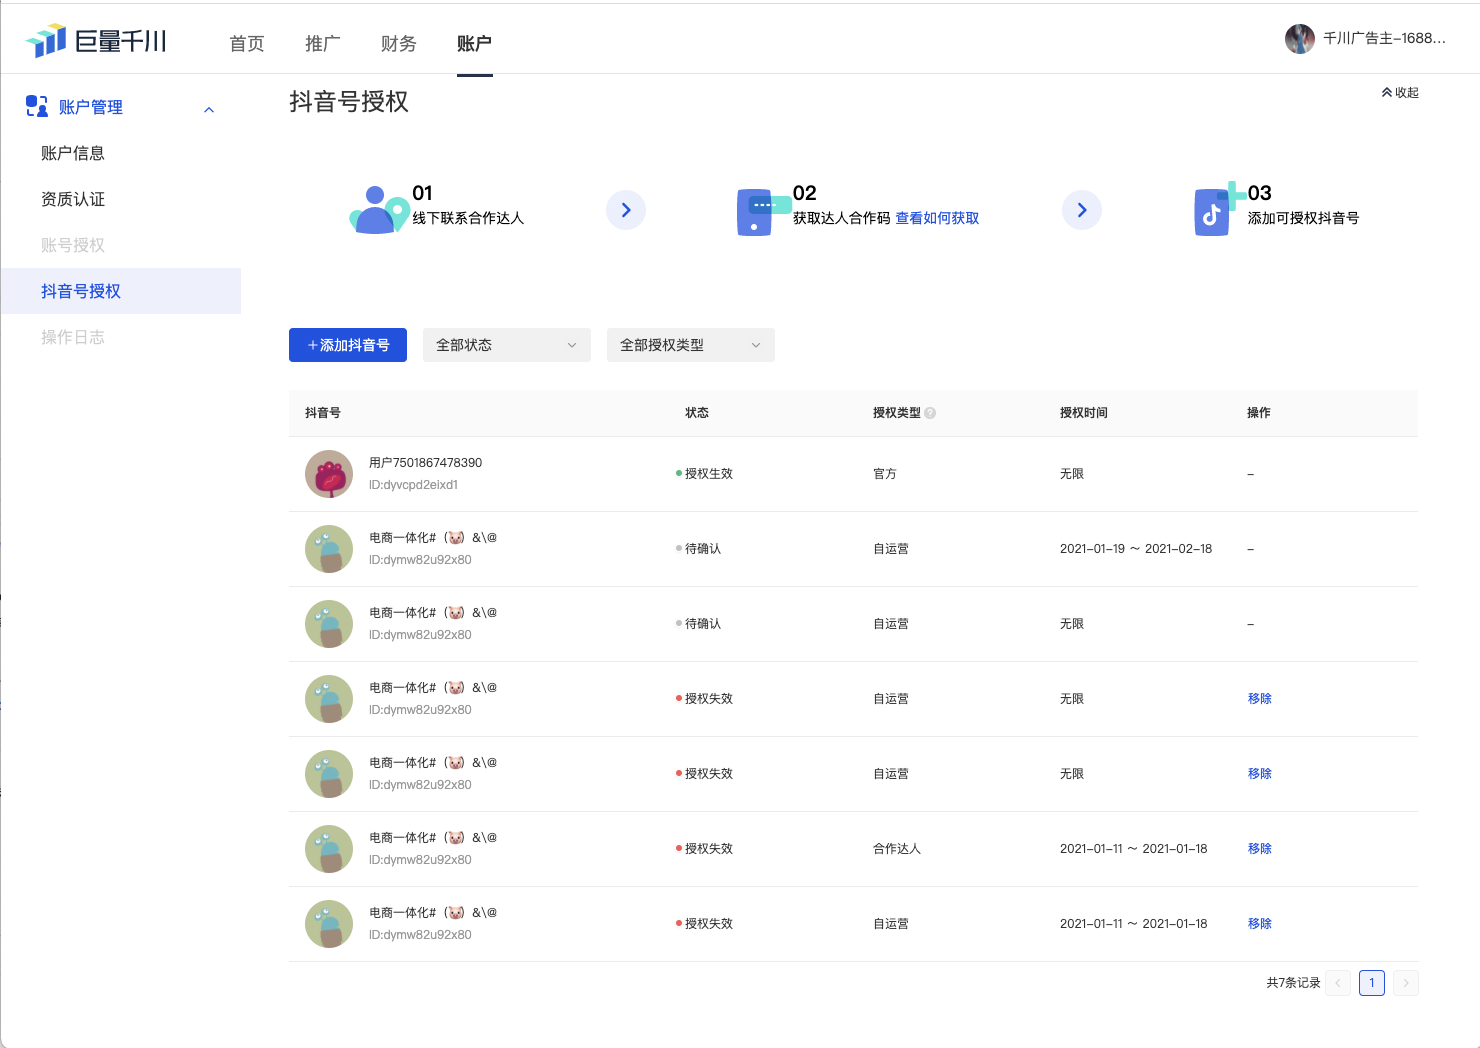Click the 授权类型 help question icon
Viewport: 1480px width, 1048px height.
pos(930,413)
